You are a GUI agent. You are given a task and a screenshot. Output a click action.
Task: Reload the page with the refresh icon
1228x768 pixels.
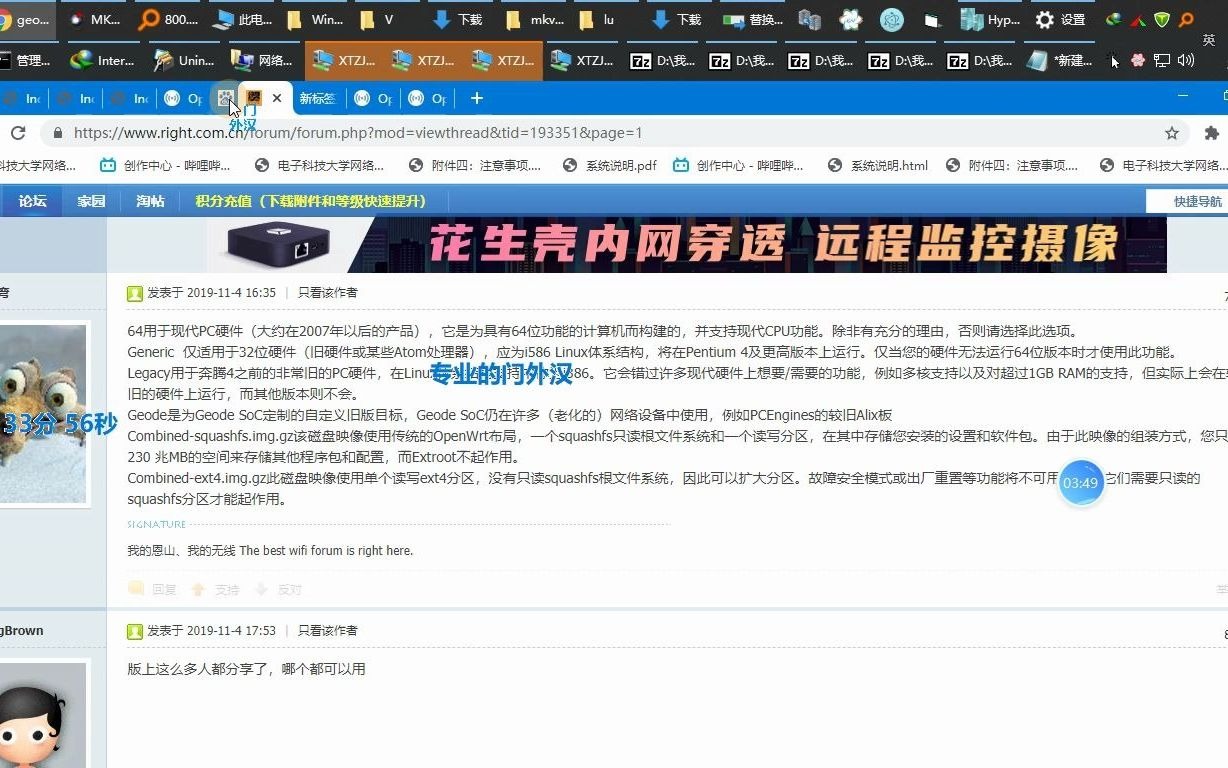tap(17, 133)
